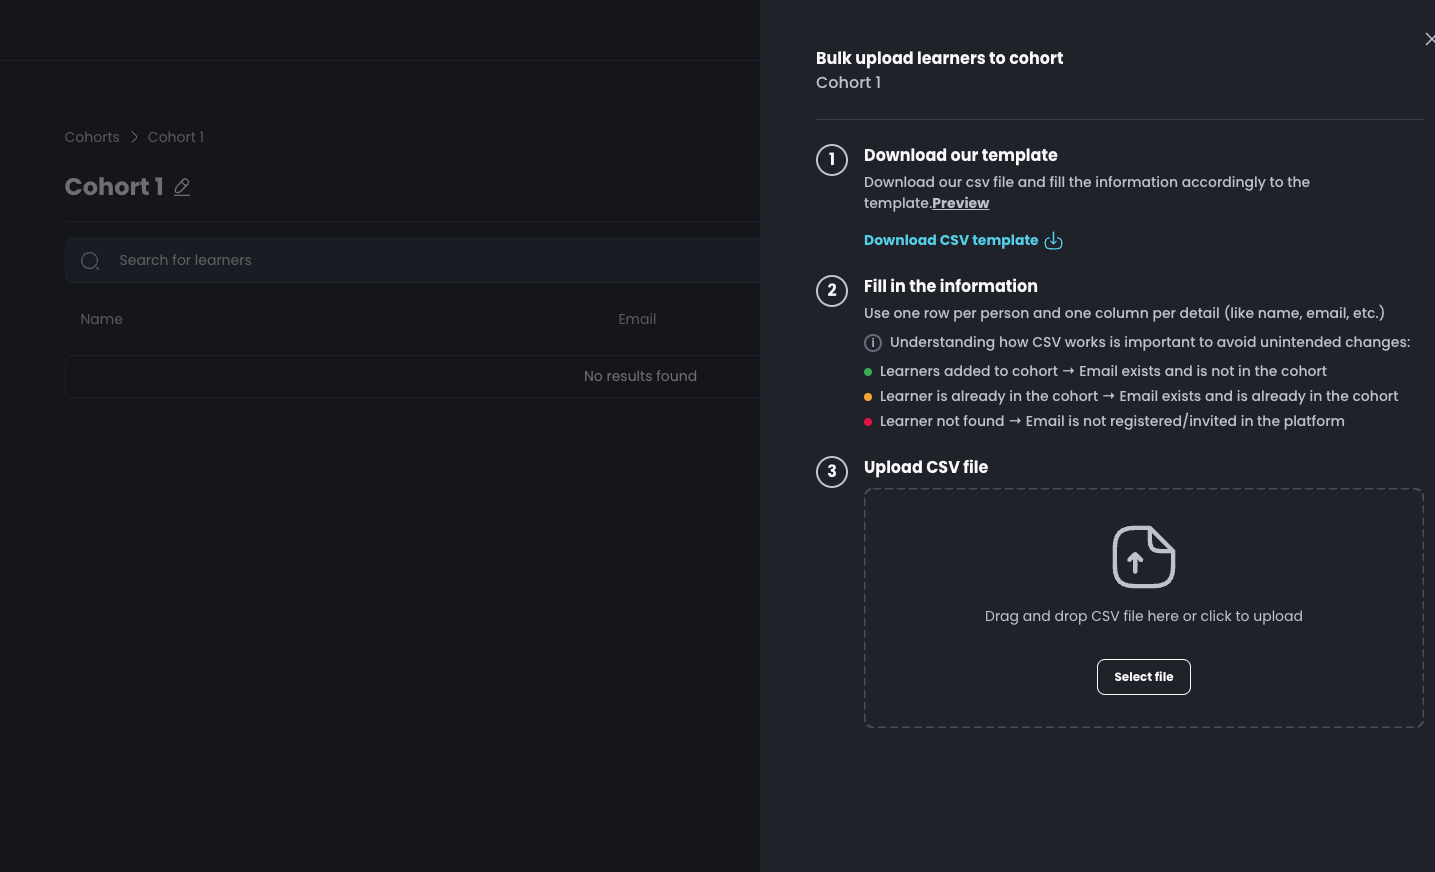The image size is (1435, 872).
Task: Click the file upload icon in drop zone
Action: coord(1143,557)
